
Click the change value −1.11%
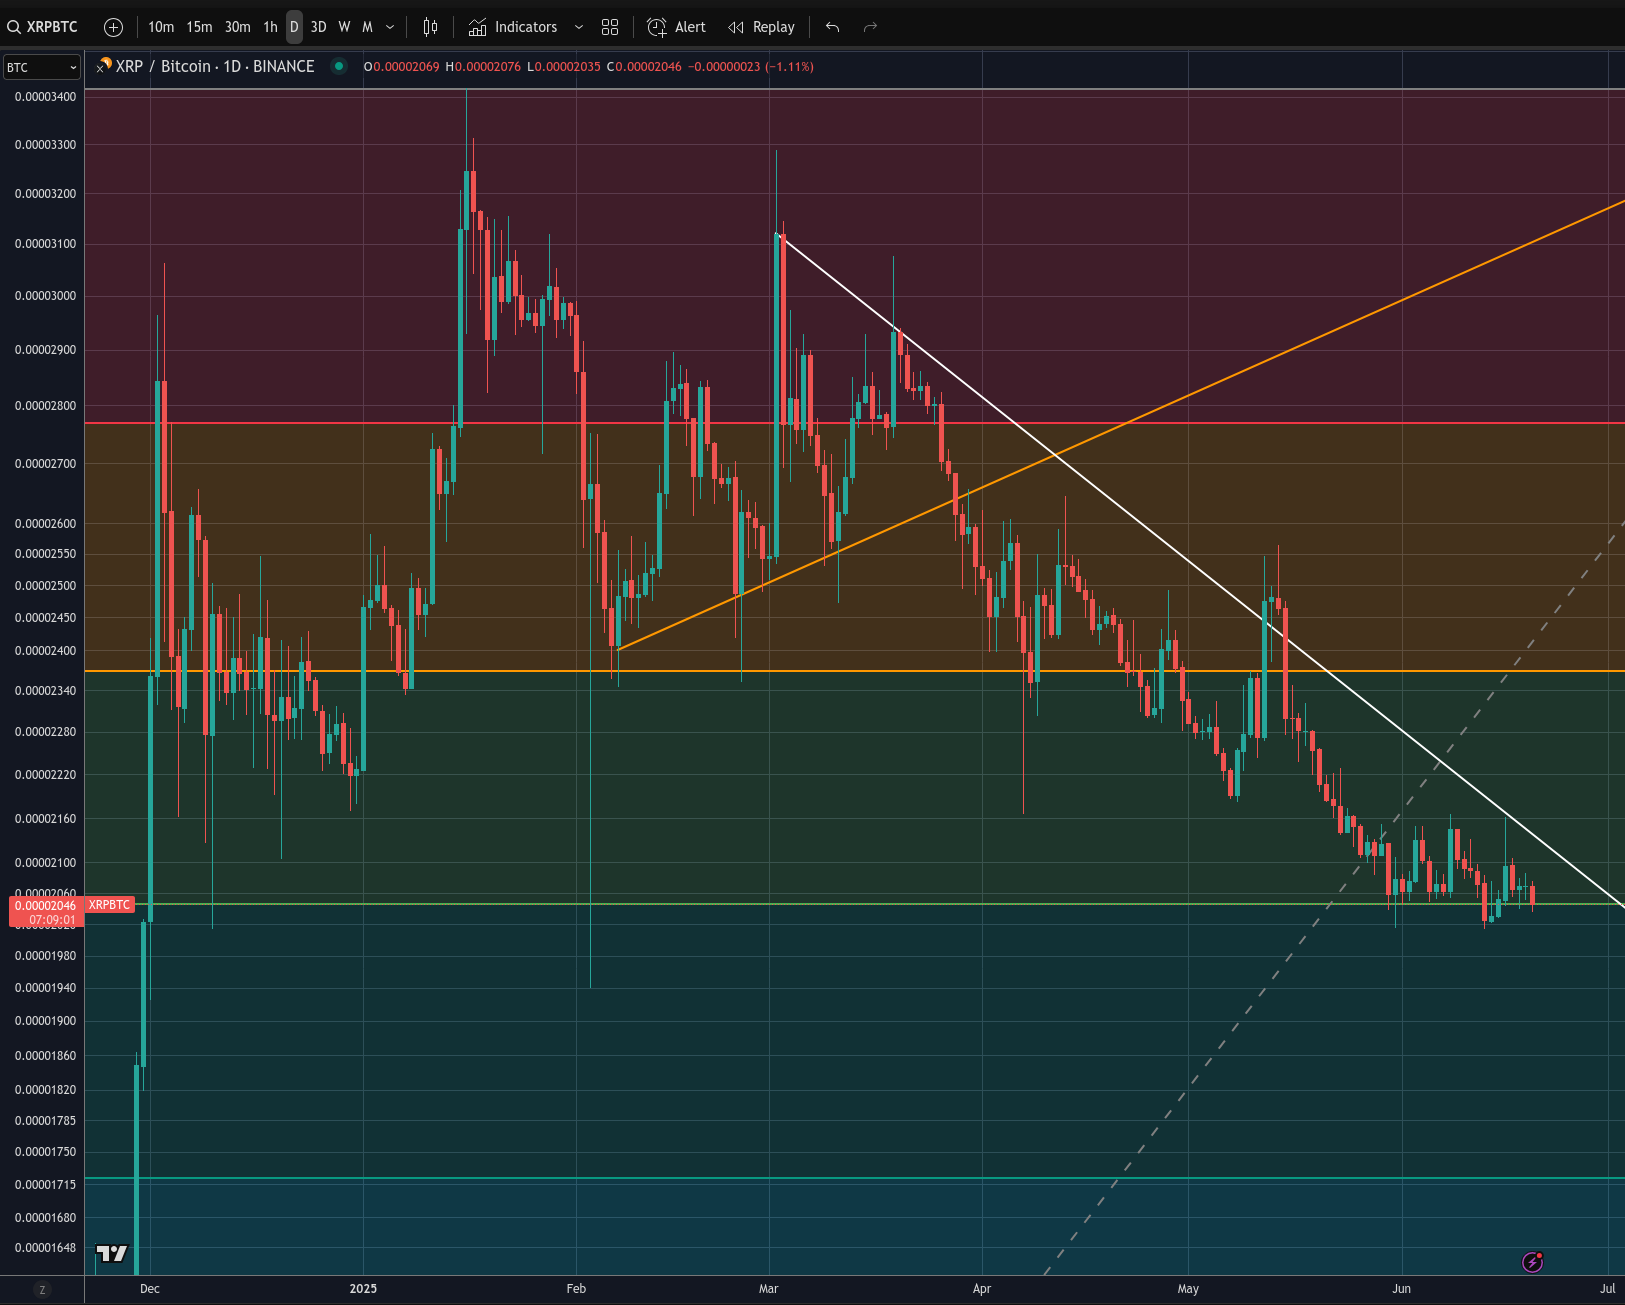tap(790, 67)
